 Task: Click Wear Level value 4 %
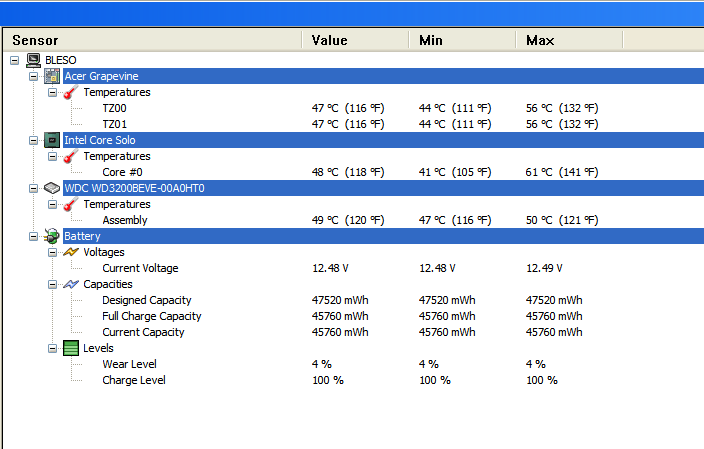pos(322,364)
